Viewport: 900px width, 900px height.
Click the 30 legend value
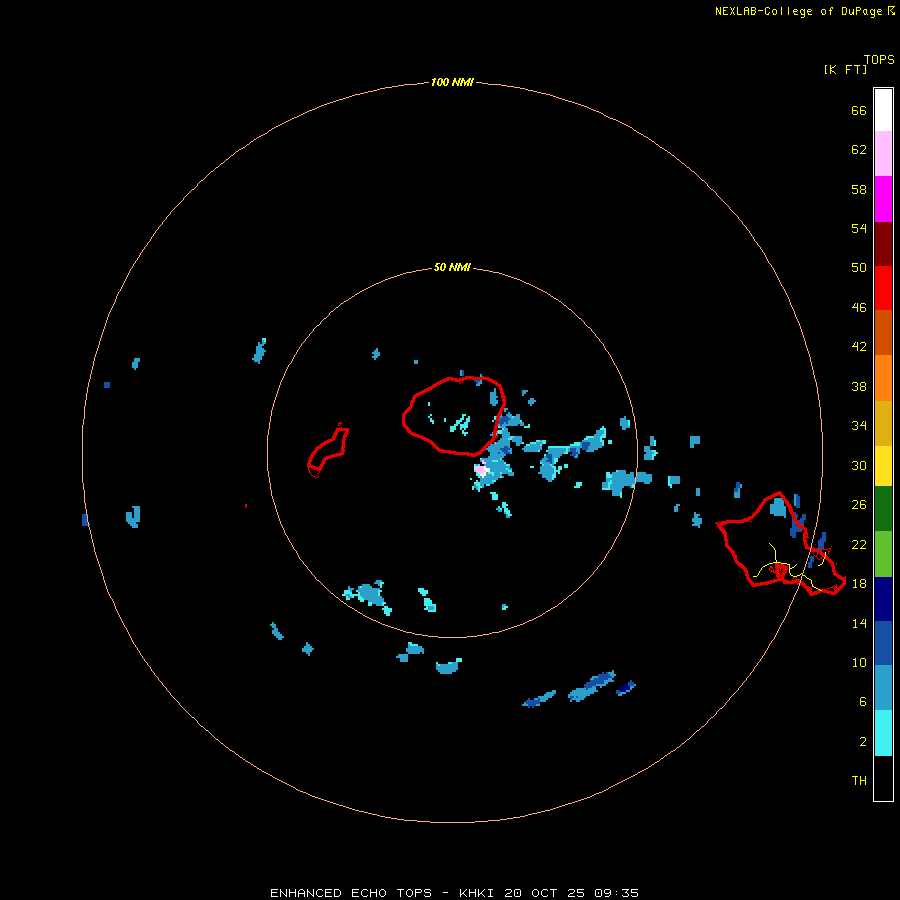859,465
